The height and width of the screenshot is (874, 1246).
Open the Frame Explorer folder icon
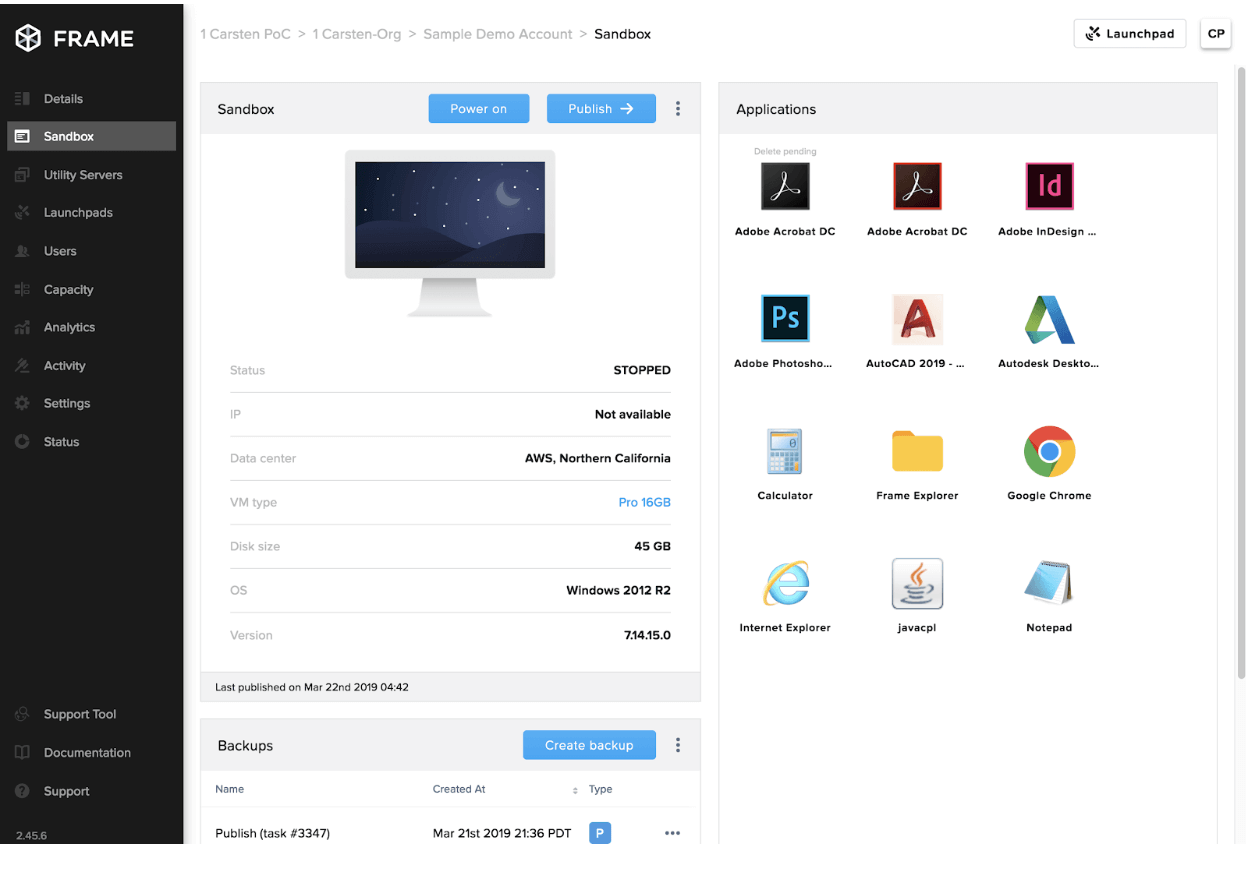pyautogui.click(x=917, y=451)
